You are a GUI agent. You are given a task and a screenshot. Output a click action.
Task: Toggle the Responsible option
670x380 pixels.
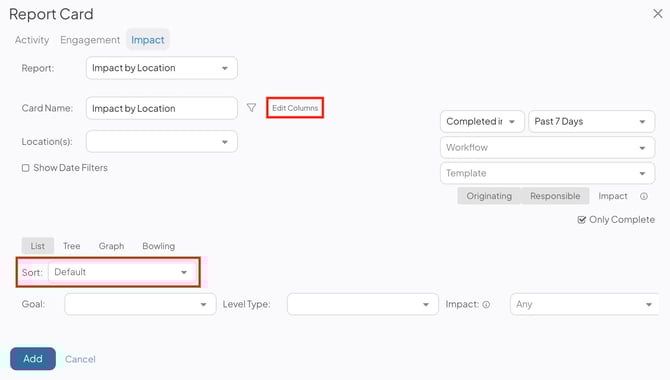click(x=555, y=196)
